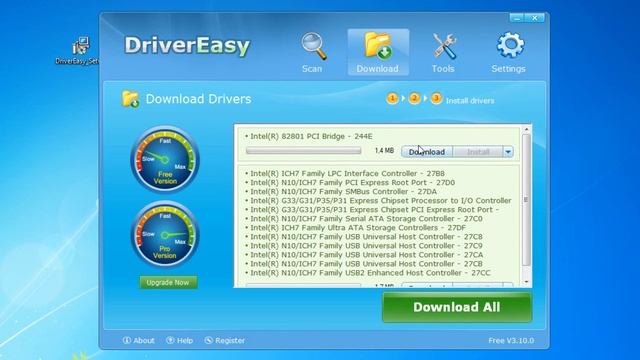Select 'Express Chipset PCI Express Root Port' row

click(x=372, y=209)
